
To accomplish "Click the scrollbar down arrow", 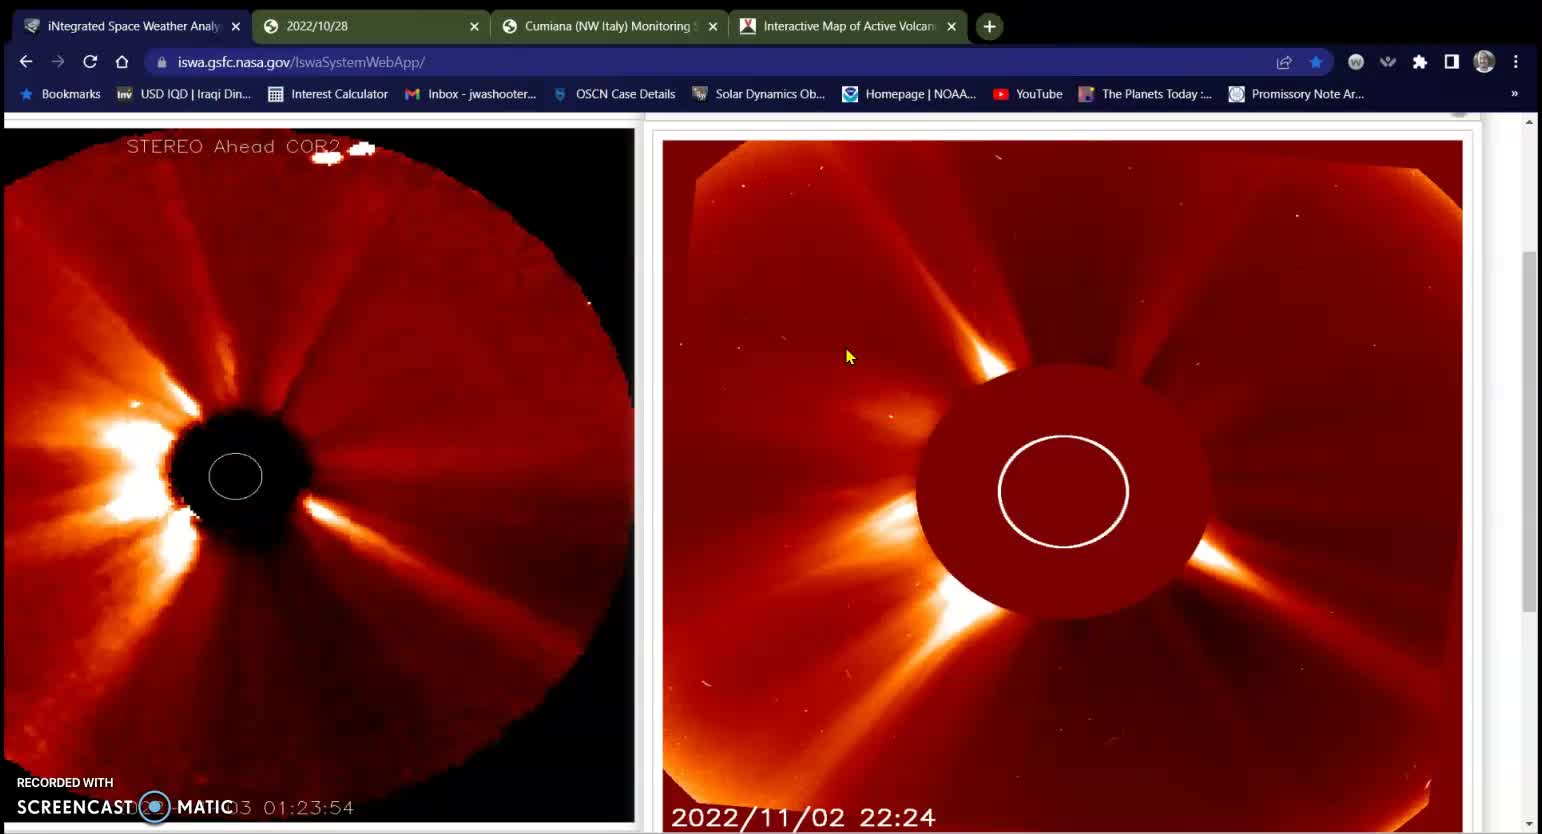I will pos(1529,825).
